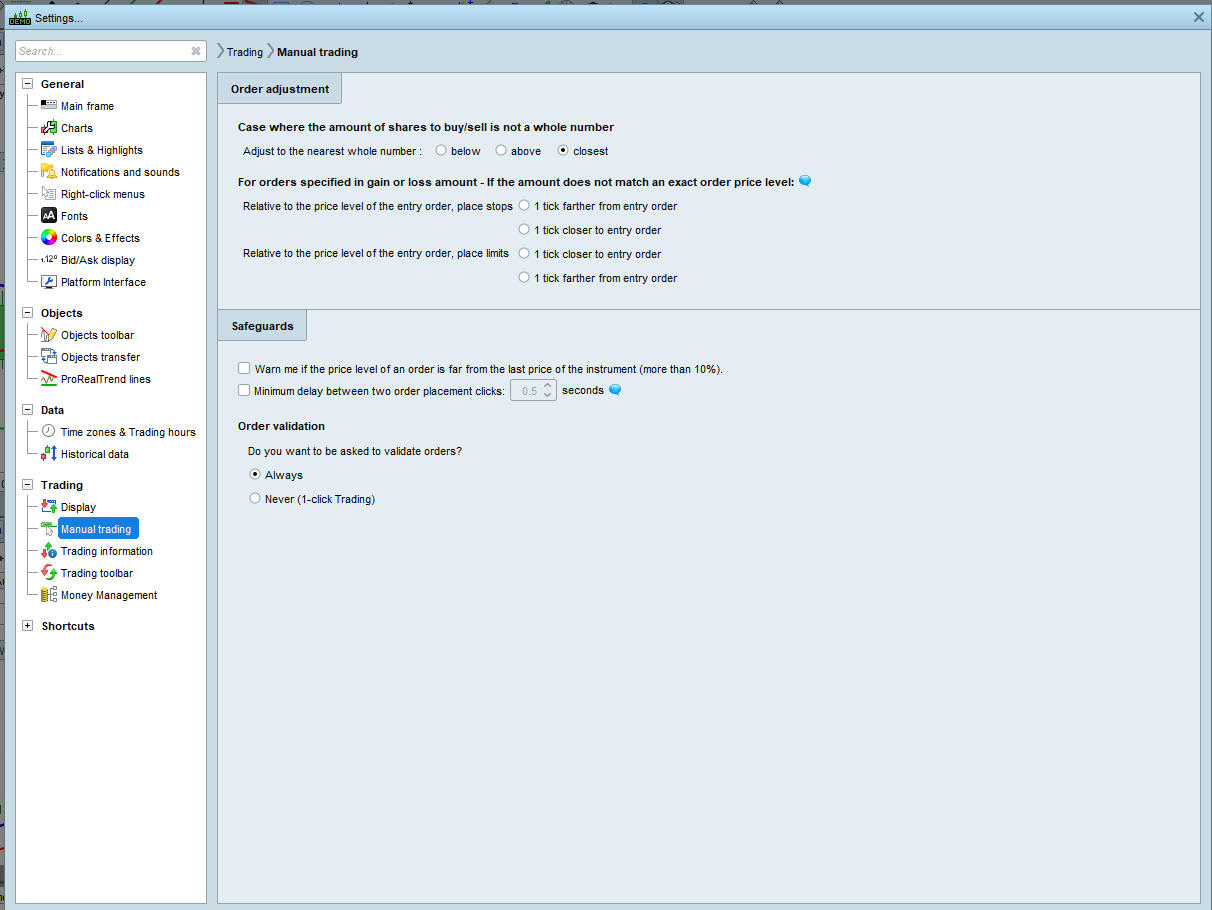This screenshot has height=910, width=1212.
Task: Click the Bid/Ask display icon
Action: [49, 260]
